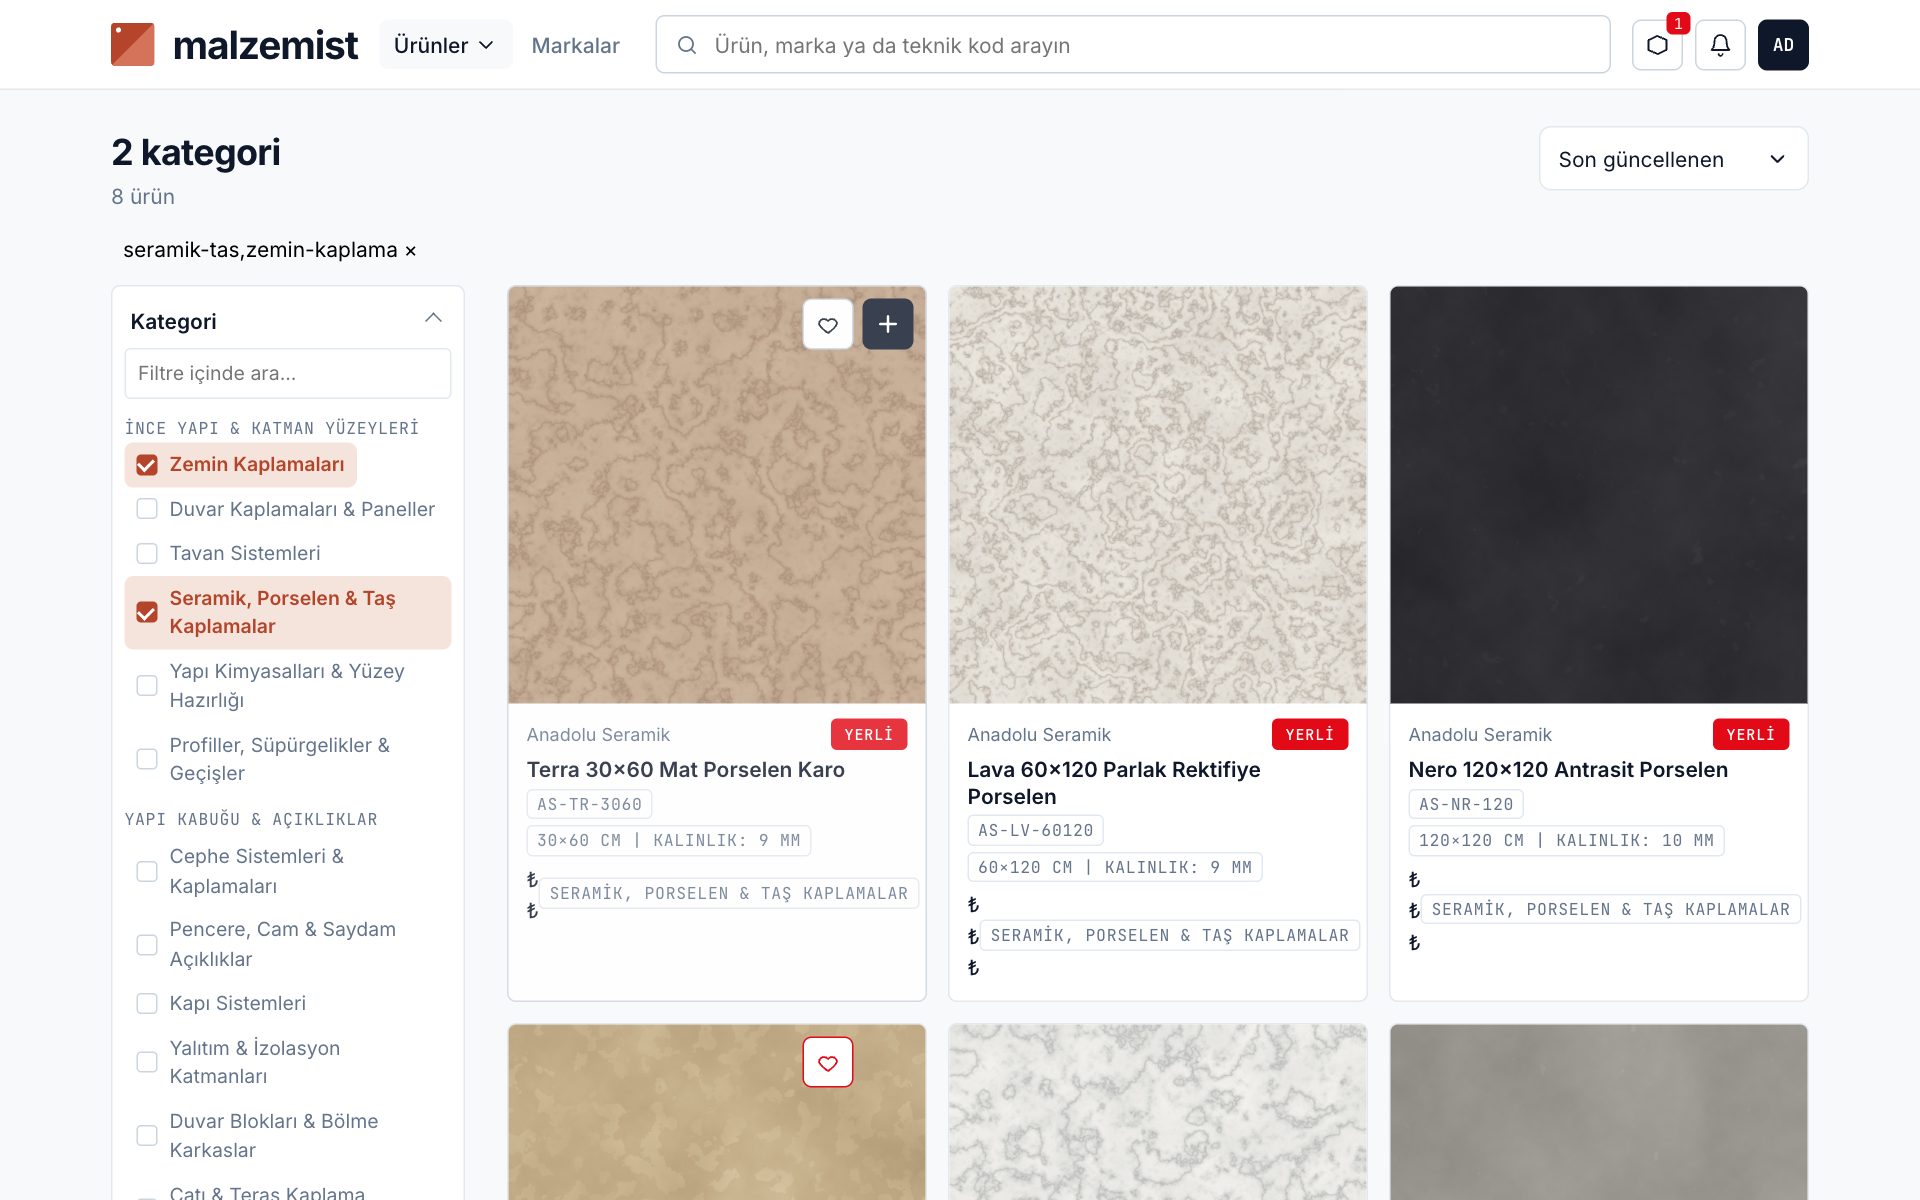Check Kapı Sistemleri filter
The width and height of the screenshot is (1920, 1200).
147,1003
